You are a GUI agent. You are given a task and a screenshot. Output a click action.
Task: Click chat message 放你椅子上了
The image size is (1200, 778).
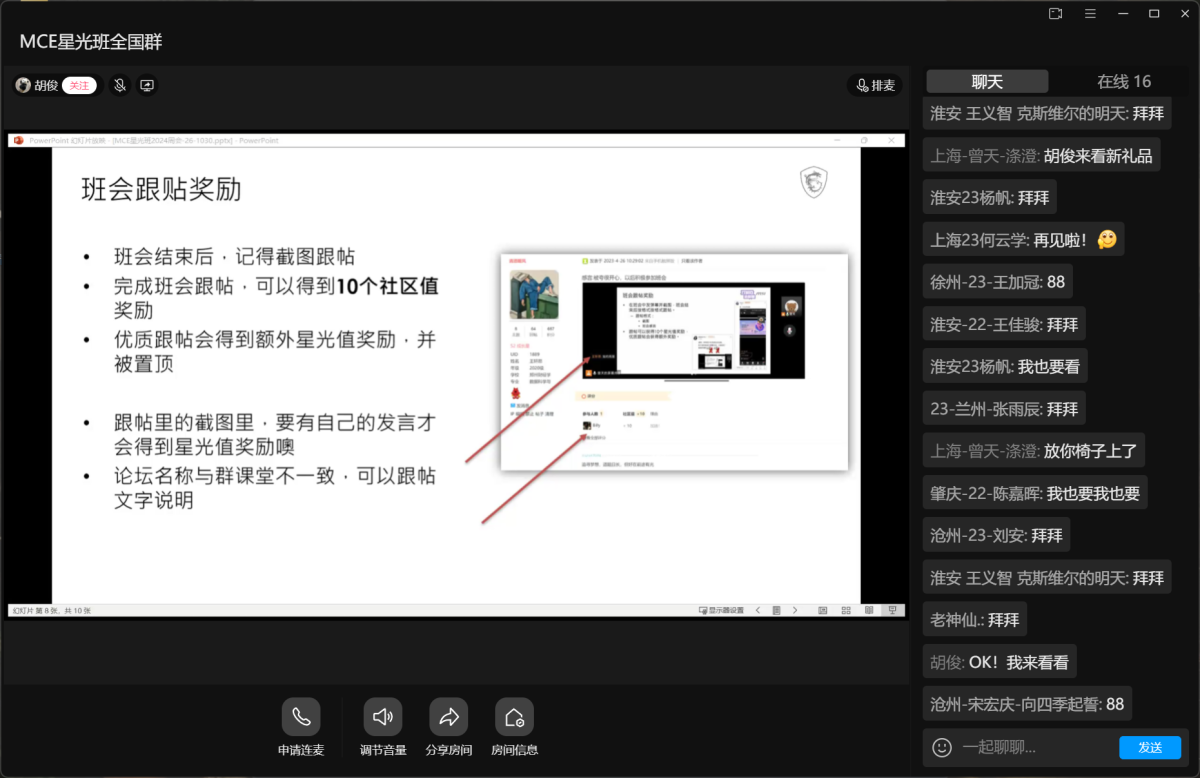[x=1034, y=450]
